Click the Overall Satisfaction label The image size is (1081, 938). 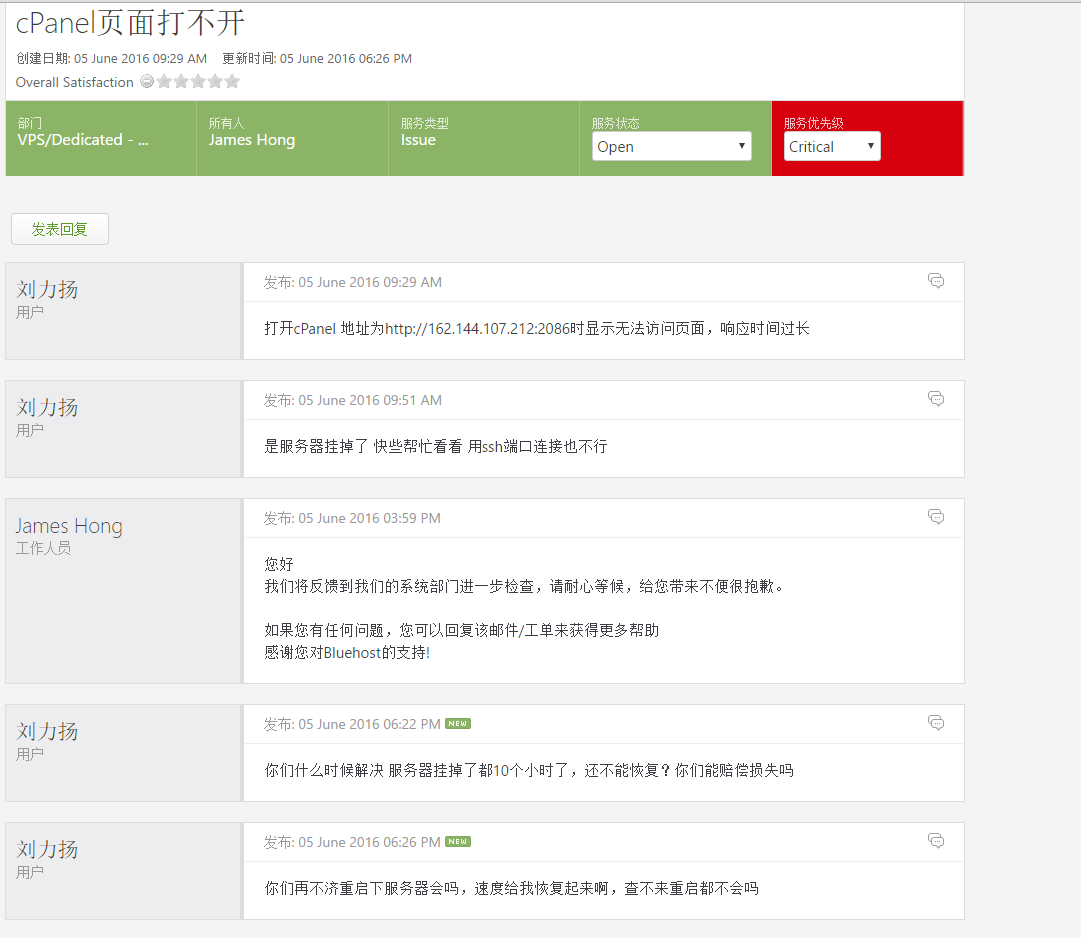click(x=74, y=82)
